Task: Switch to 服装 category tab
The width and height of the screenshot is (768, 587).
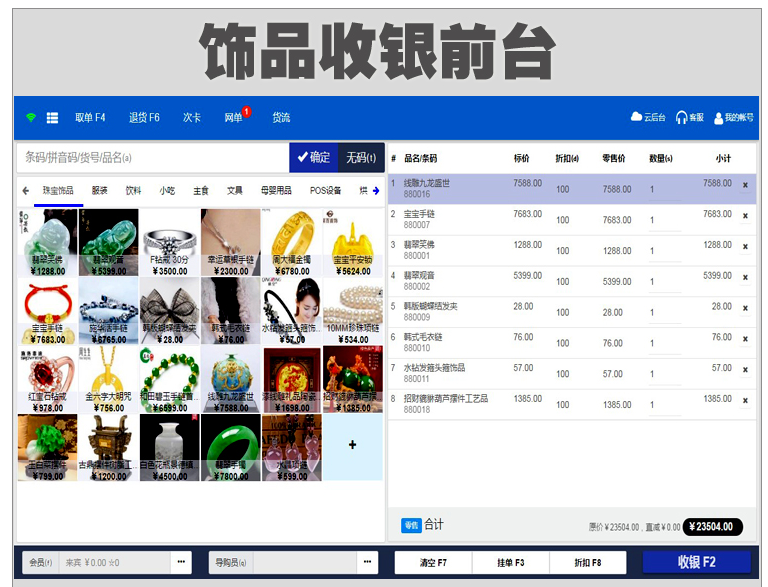Action: [x=99, y=190]
